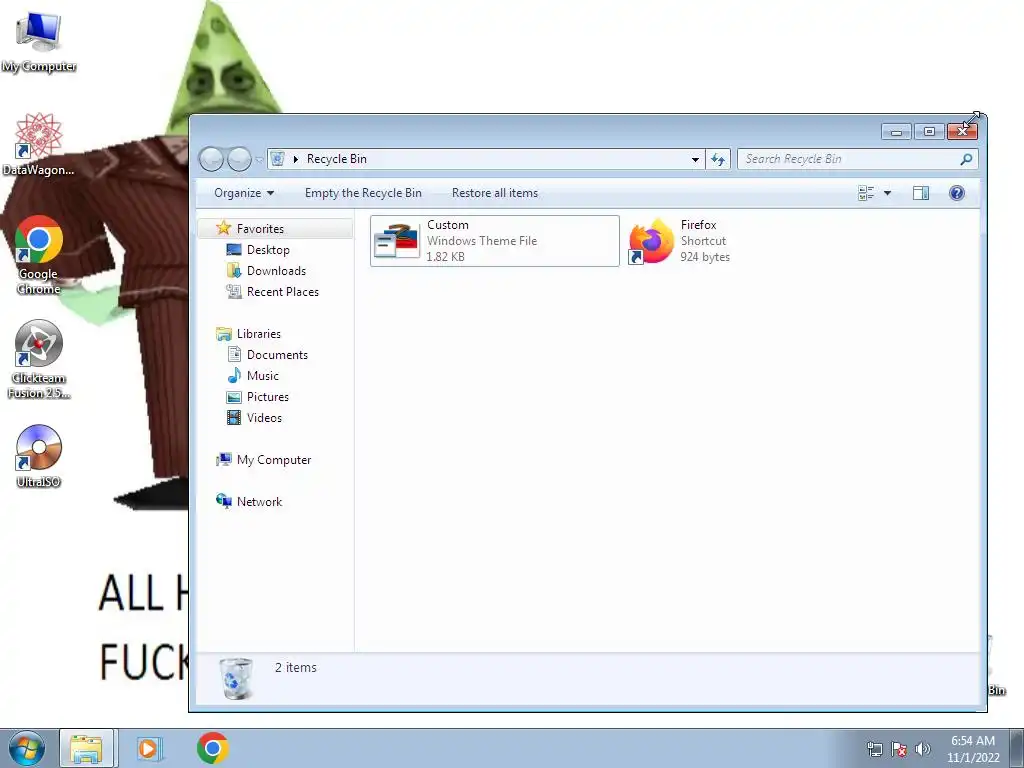Click Show desktop button at taskbar end
1024x768 pixels.
1017,748
